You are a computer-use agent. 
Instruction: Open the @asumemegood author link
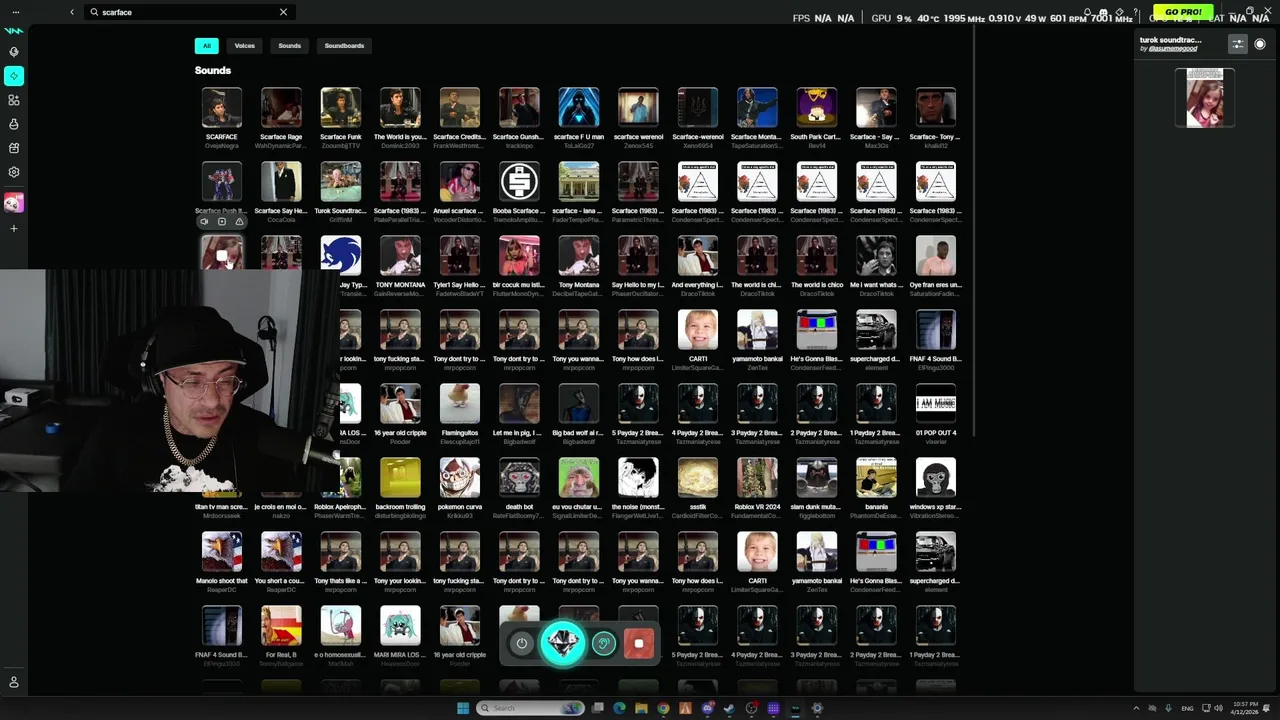click(x=1173, y=49)
